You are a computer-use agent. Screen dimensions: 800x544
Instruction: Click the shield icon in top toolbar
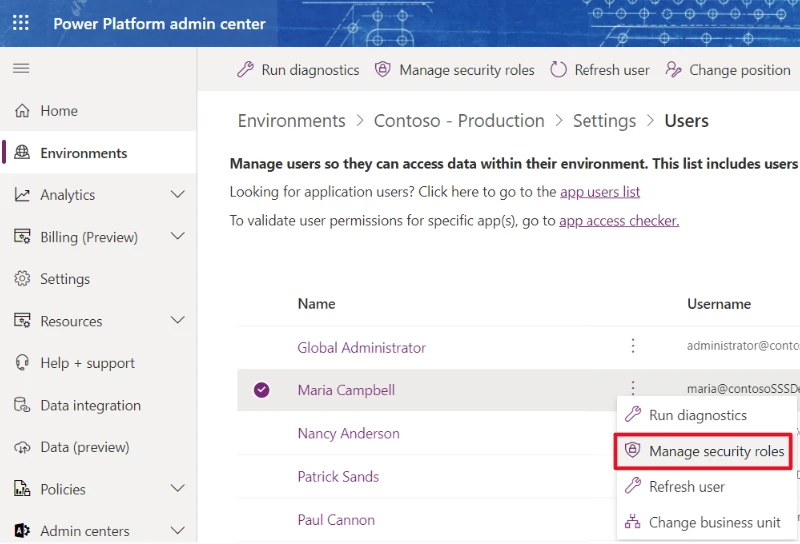(x=383, y=69)
